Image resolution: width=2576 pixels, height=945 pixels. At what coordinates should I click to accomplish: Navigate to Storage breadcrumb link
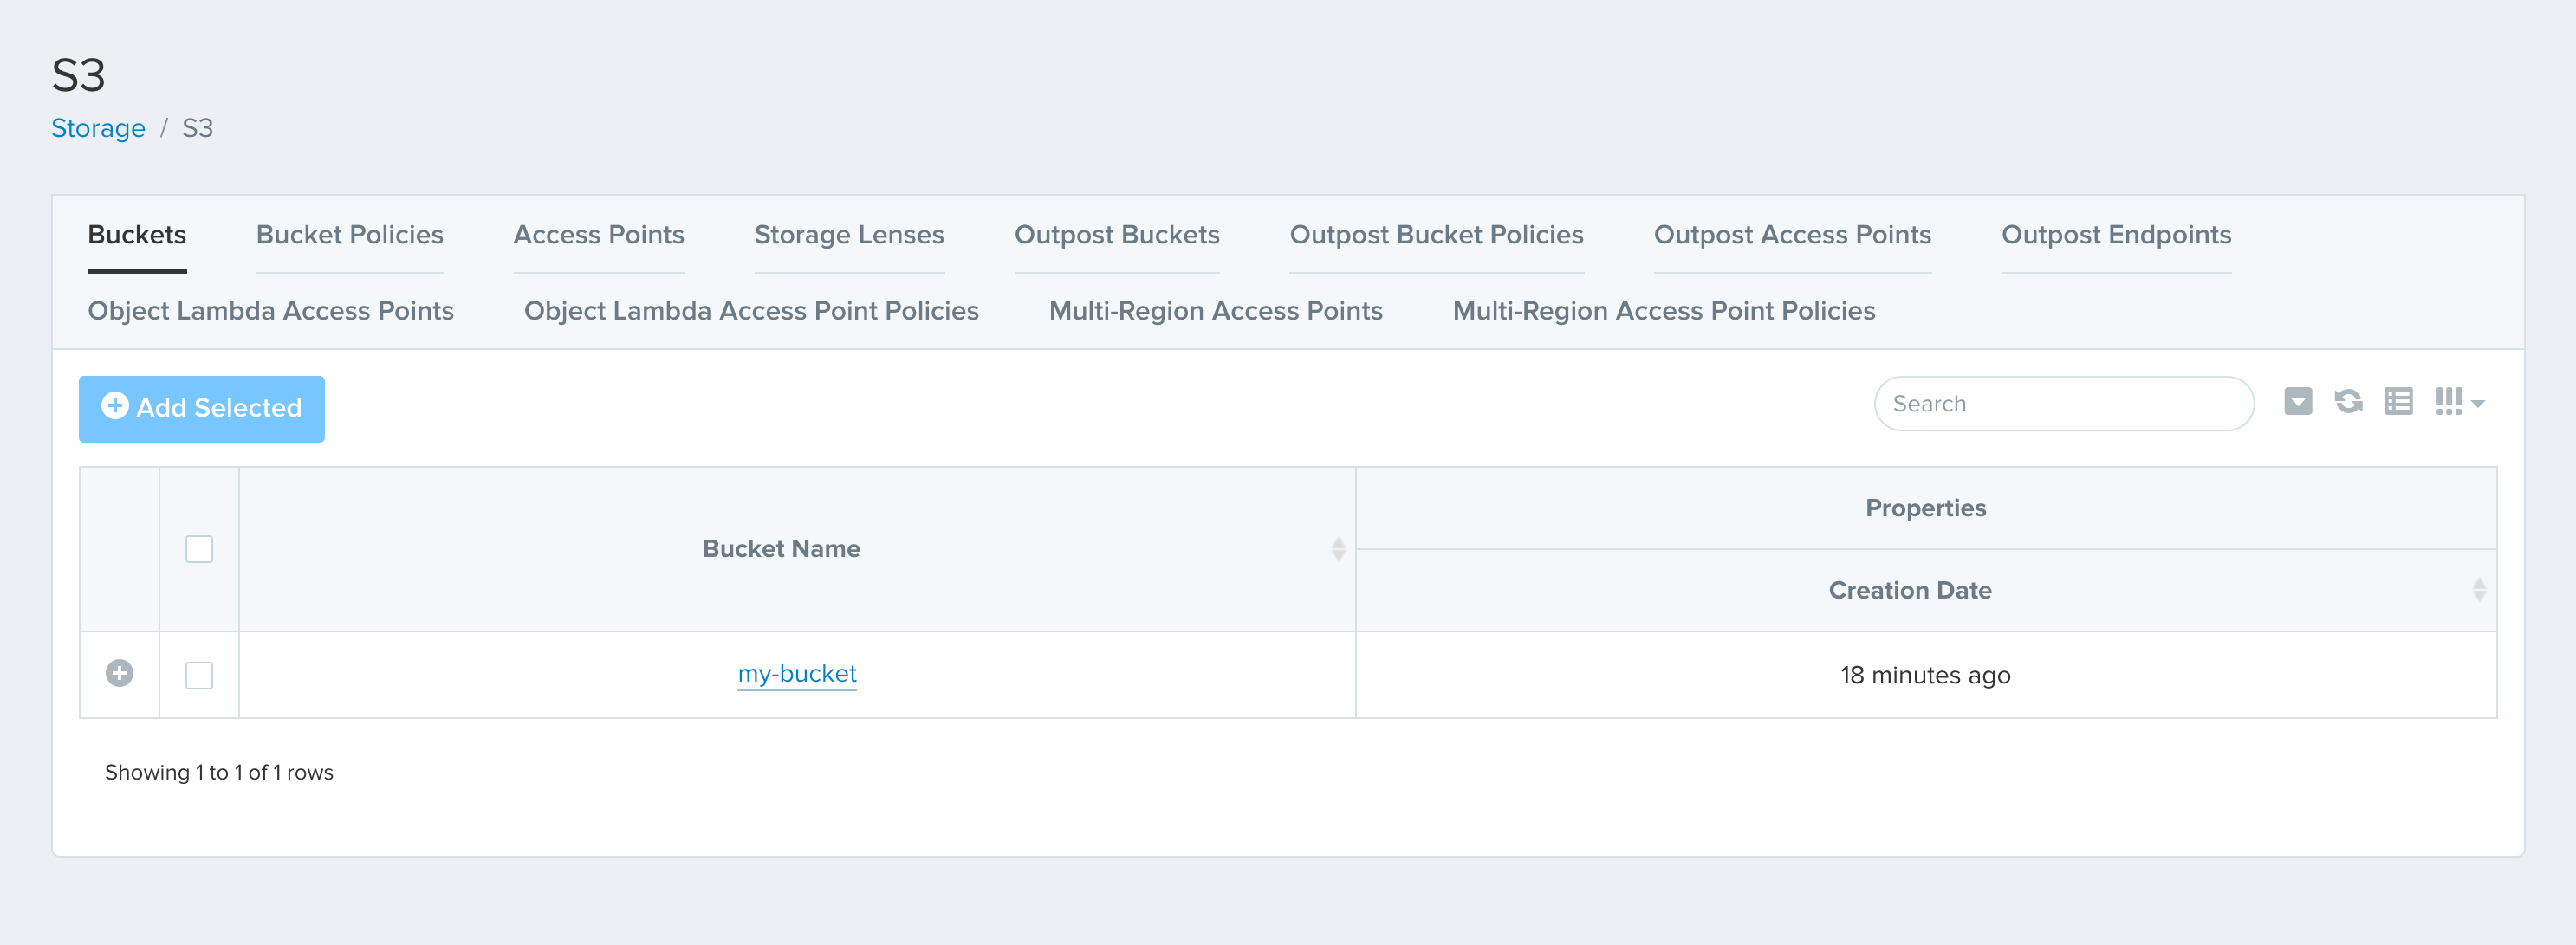pos(98,128)
